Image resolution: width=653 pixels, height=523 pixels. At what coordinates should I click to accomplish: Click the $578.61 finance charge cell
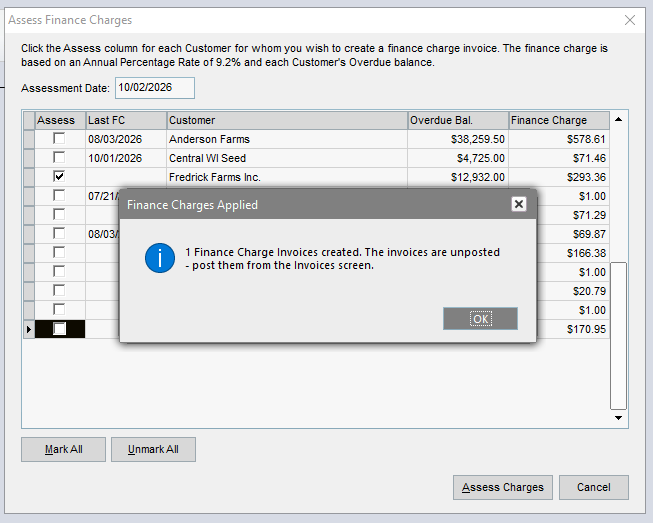559,139
